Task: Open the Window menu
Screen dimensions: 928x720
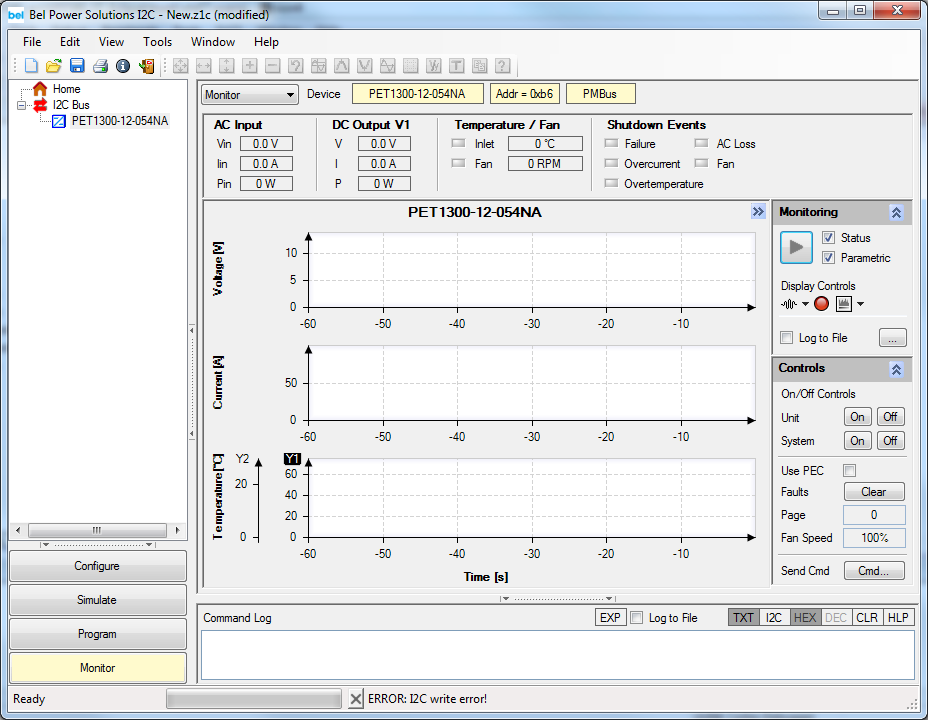Action: [x=212, y=42]
